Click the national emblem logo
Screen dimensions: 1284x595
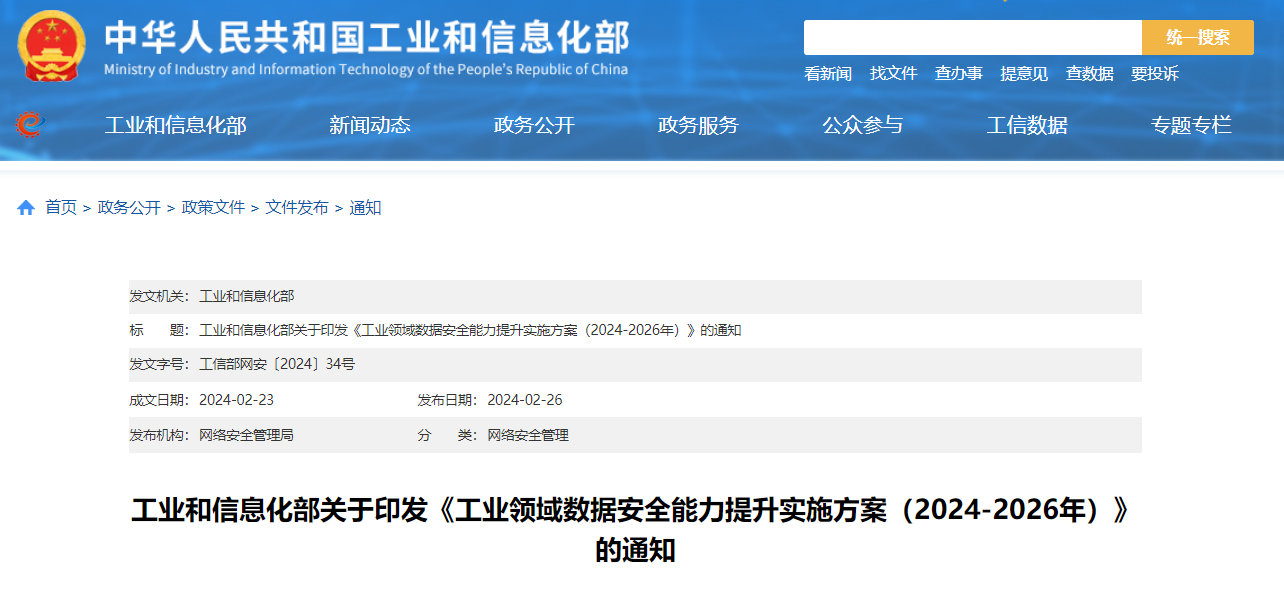tap(52, 46)
